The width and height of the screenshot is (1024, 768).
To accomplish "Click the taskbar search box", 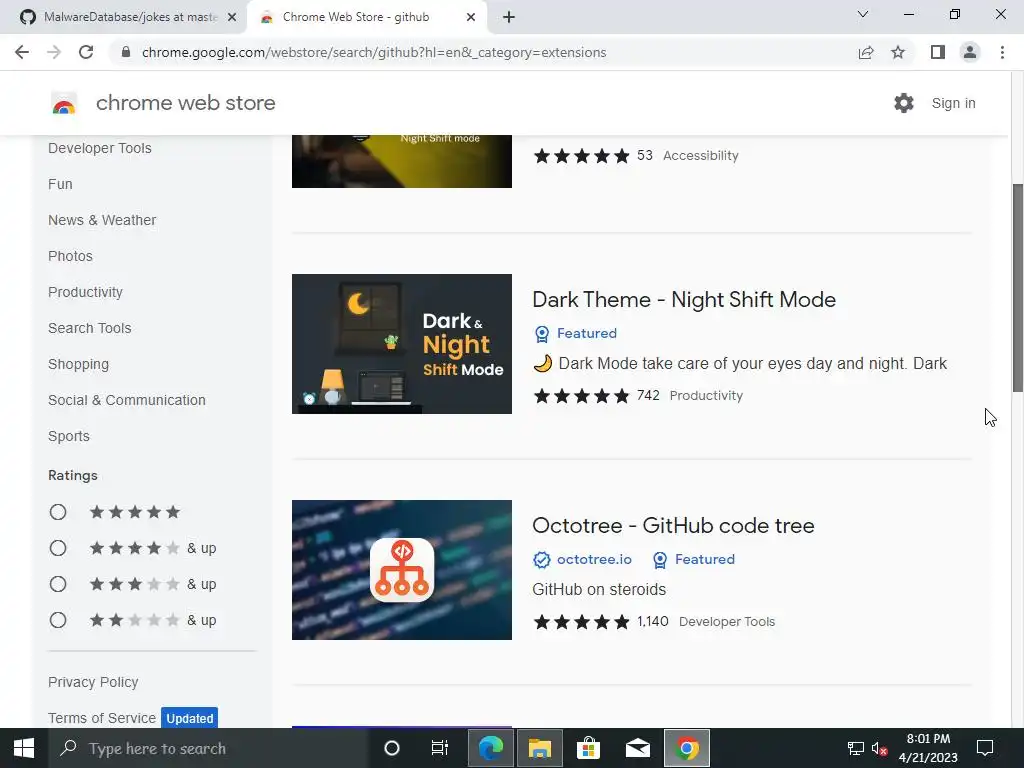I will 208,748.
